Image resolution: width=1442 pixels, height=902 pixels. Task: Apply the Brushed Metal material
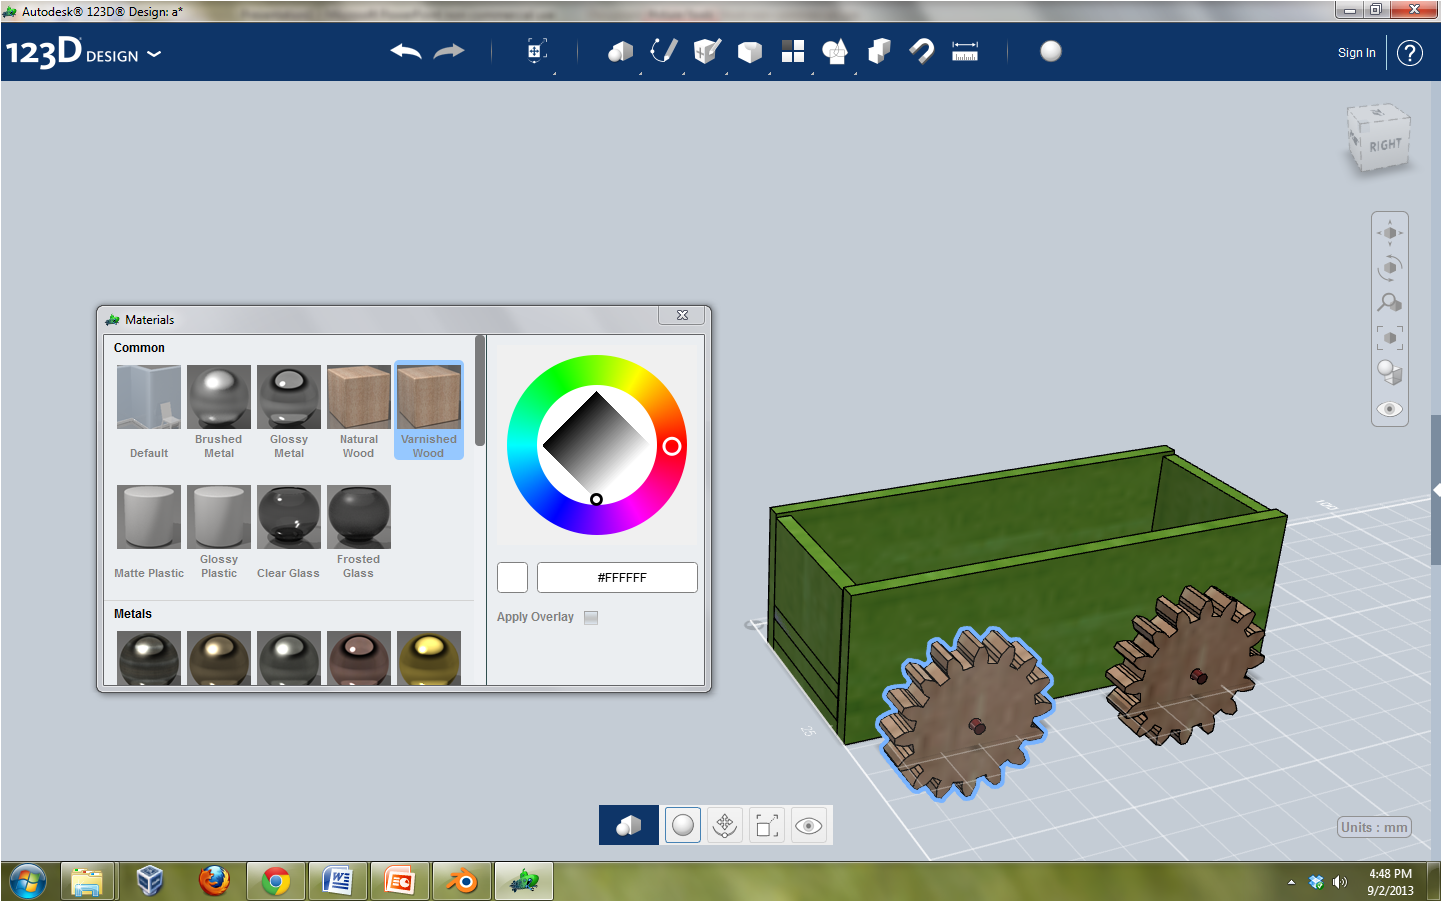click(219, 412)
